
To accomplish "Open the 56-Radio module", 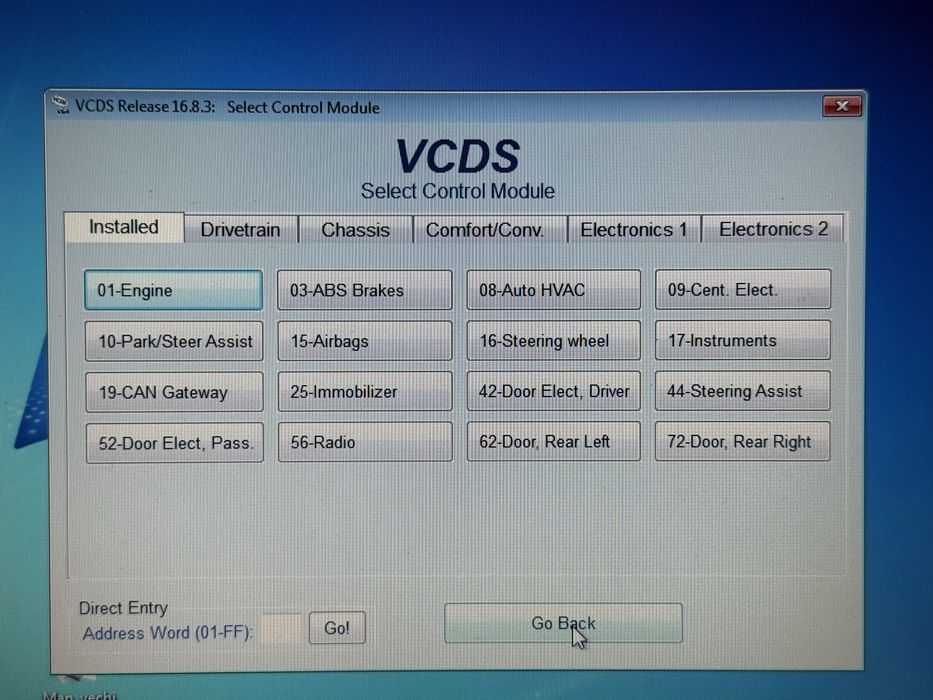I will coord(365,442).
